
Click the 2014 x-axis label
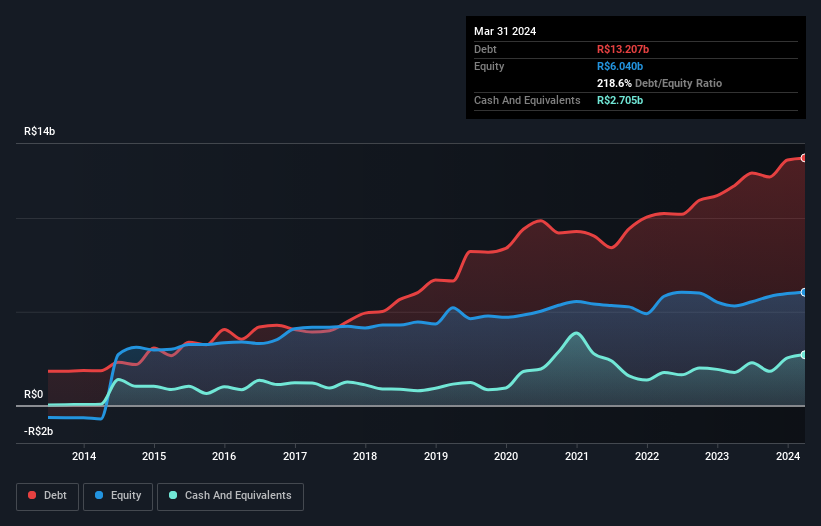click(84, 456)
